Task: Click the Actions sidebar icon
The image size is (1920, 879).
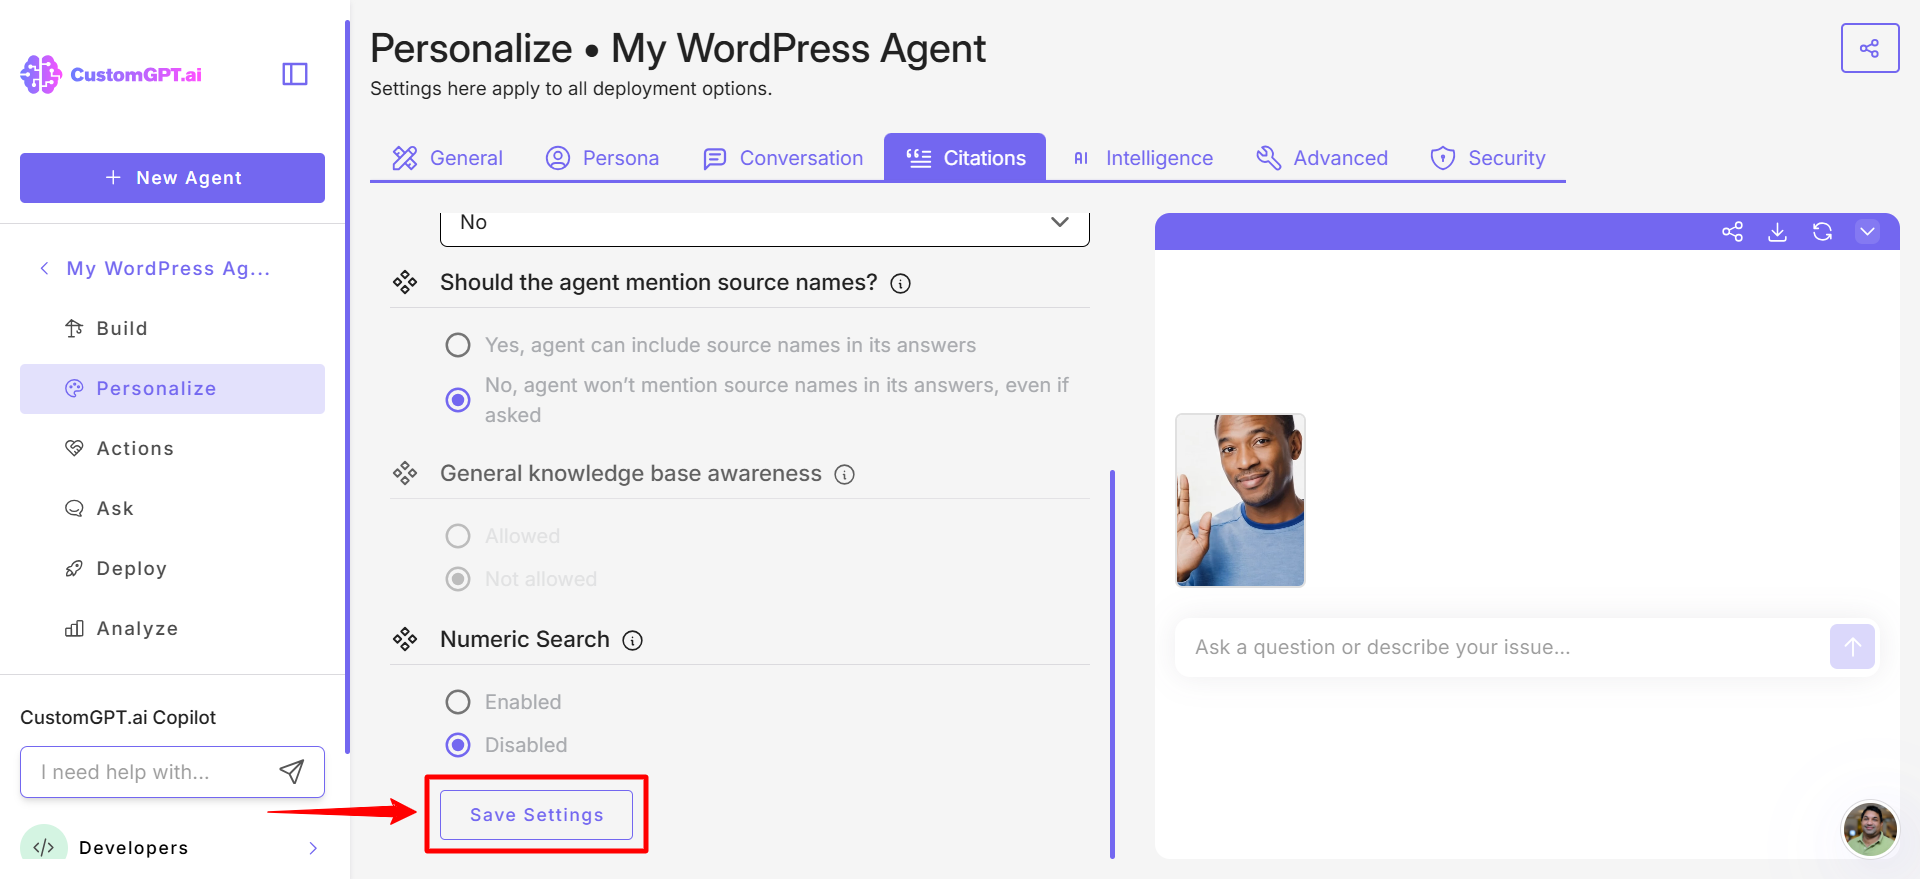Action: tap(74, 448)
